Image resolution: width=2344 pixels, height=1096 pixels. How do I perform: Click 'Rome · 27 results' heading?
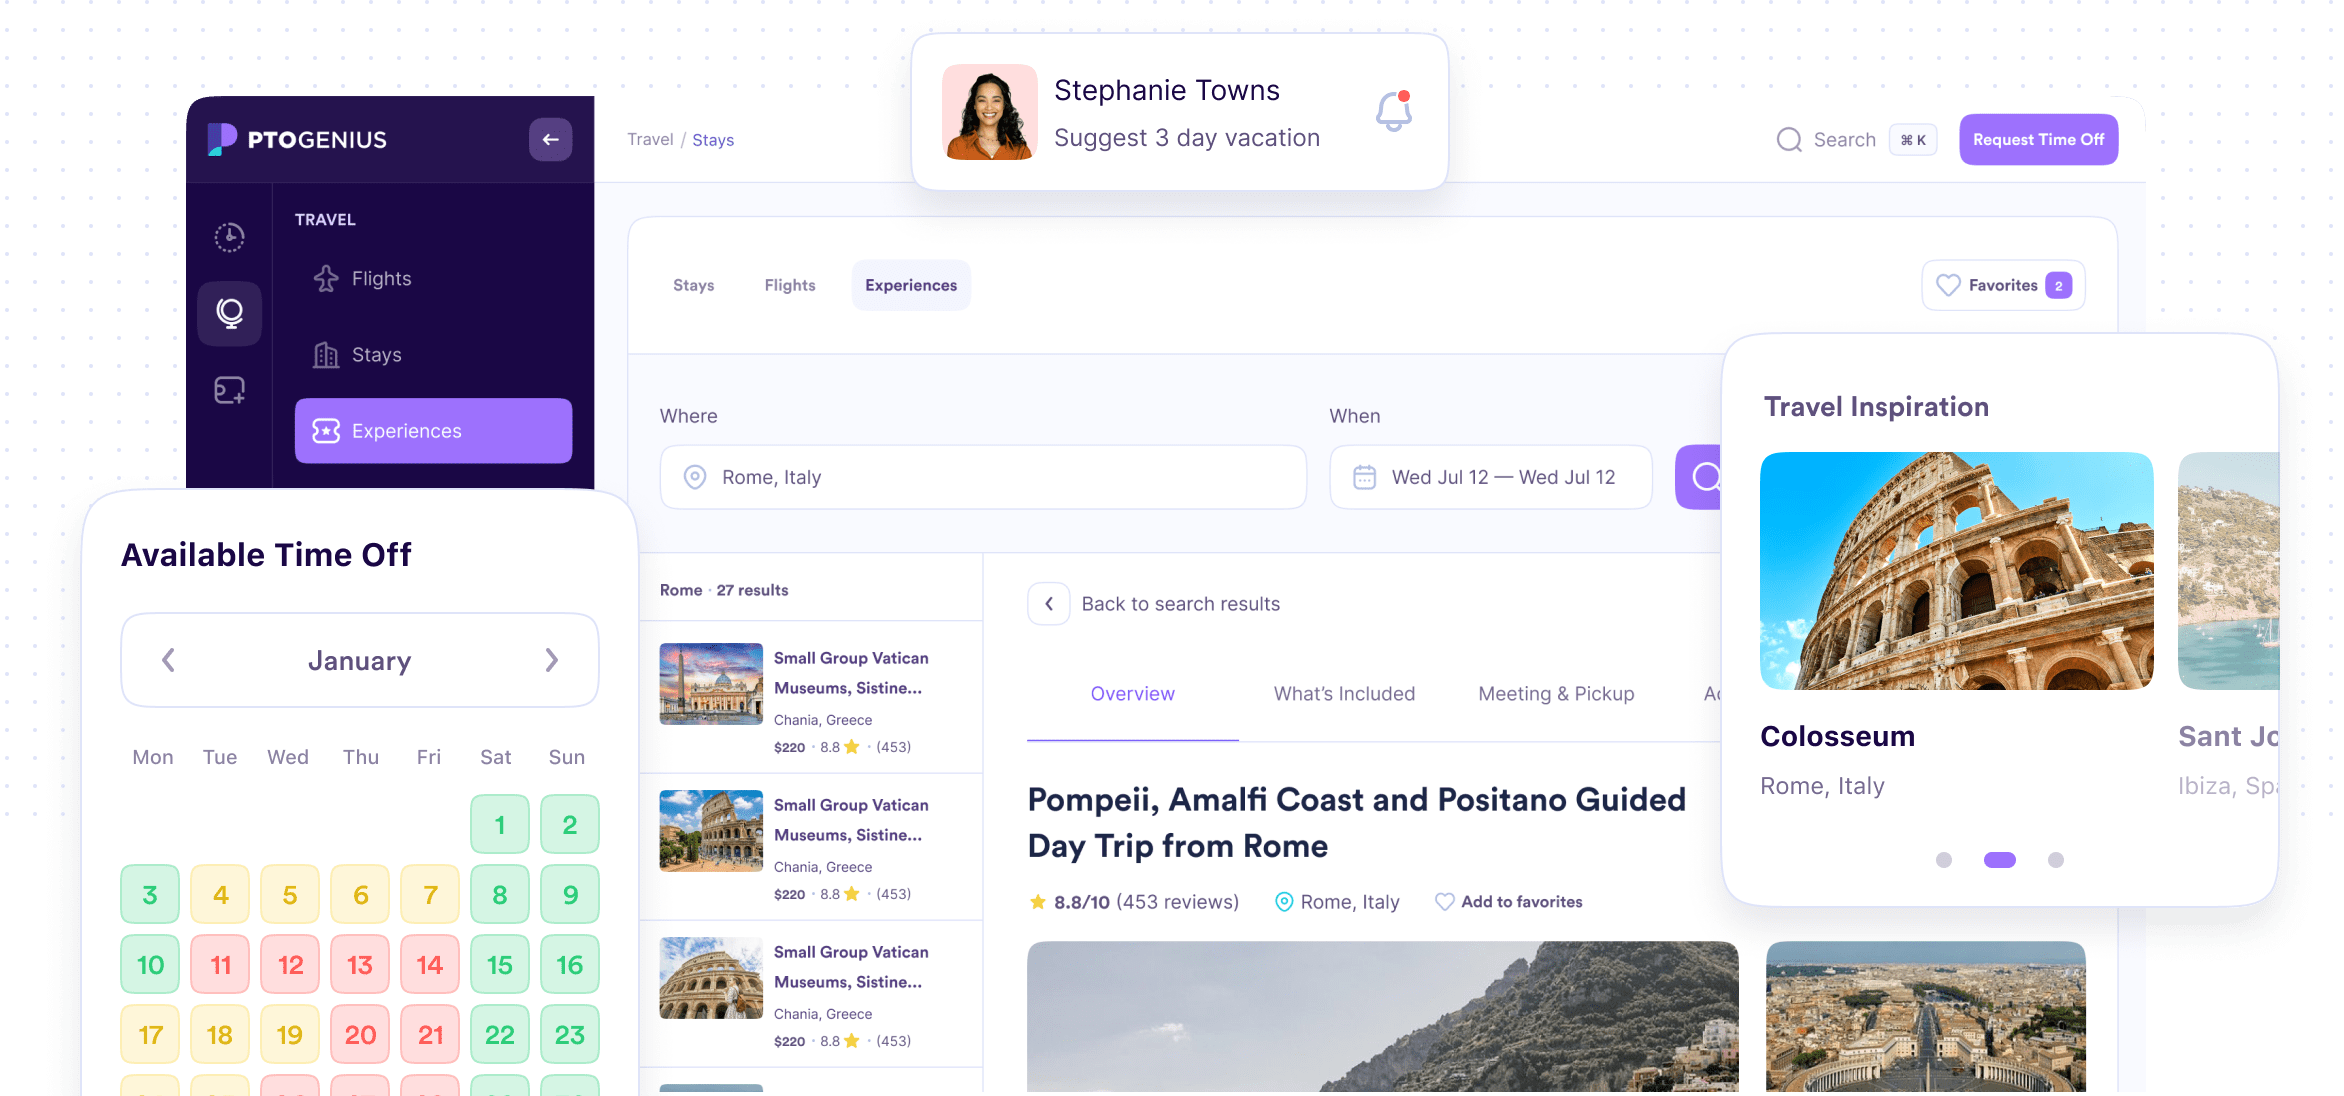click(x=724, y=590)
